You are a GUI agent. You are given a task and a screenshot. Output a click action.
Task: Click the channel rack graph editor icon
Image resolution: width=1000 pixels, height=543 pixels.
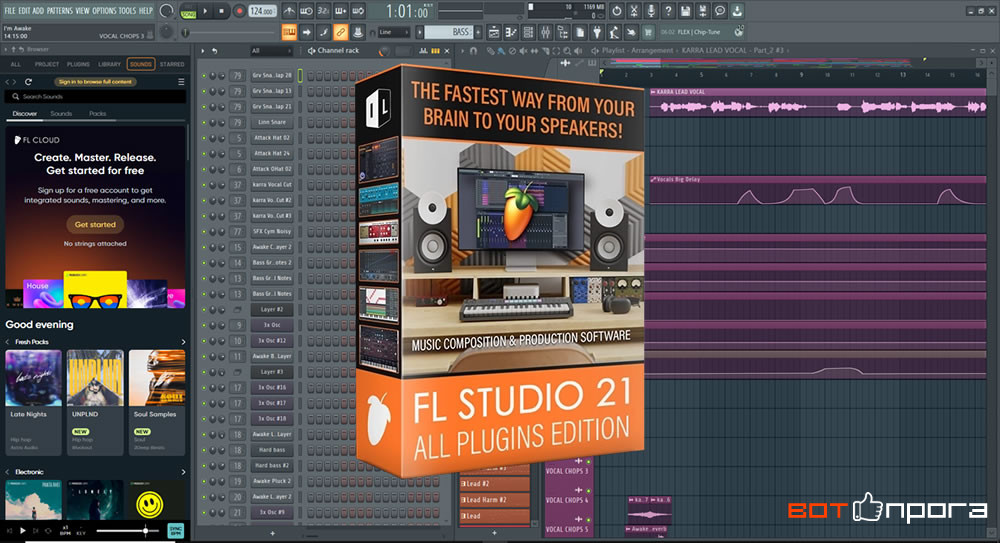click(423, 50)
